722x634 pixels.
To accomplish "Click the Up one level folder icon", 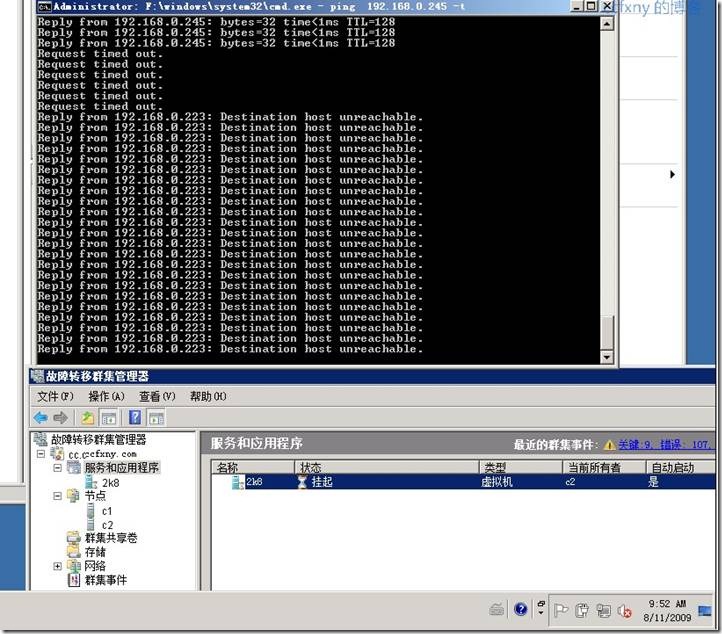I will coord(87,418).
